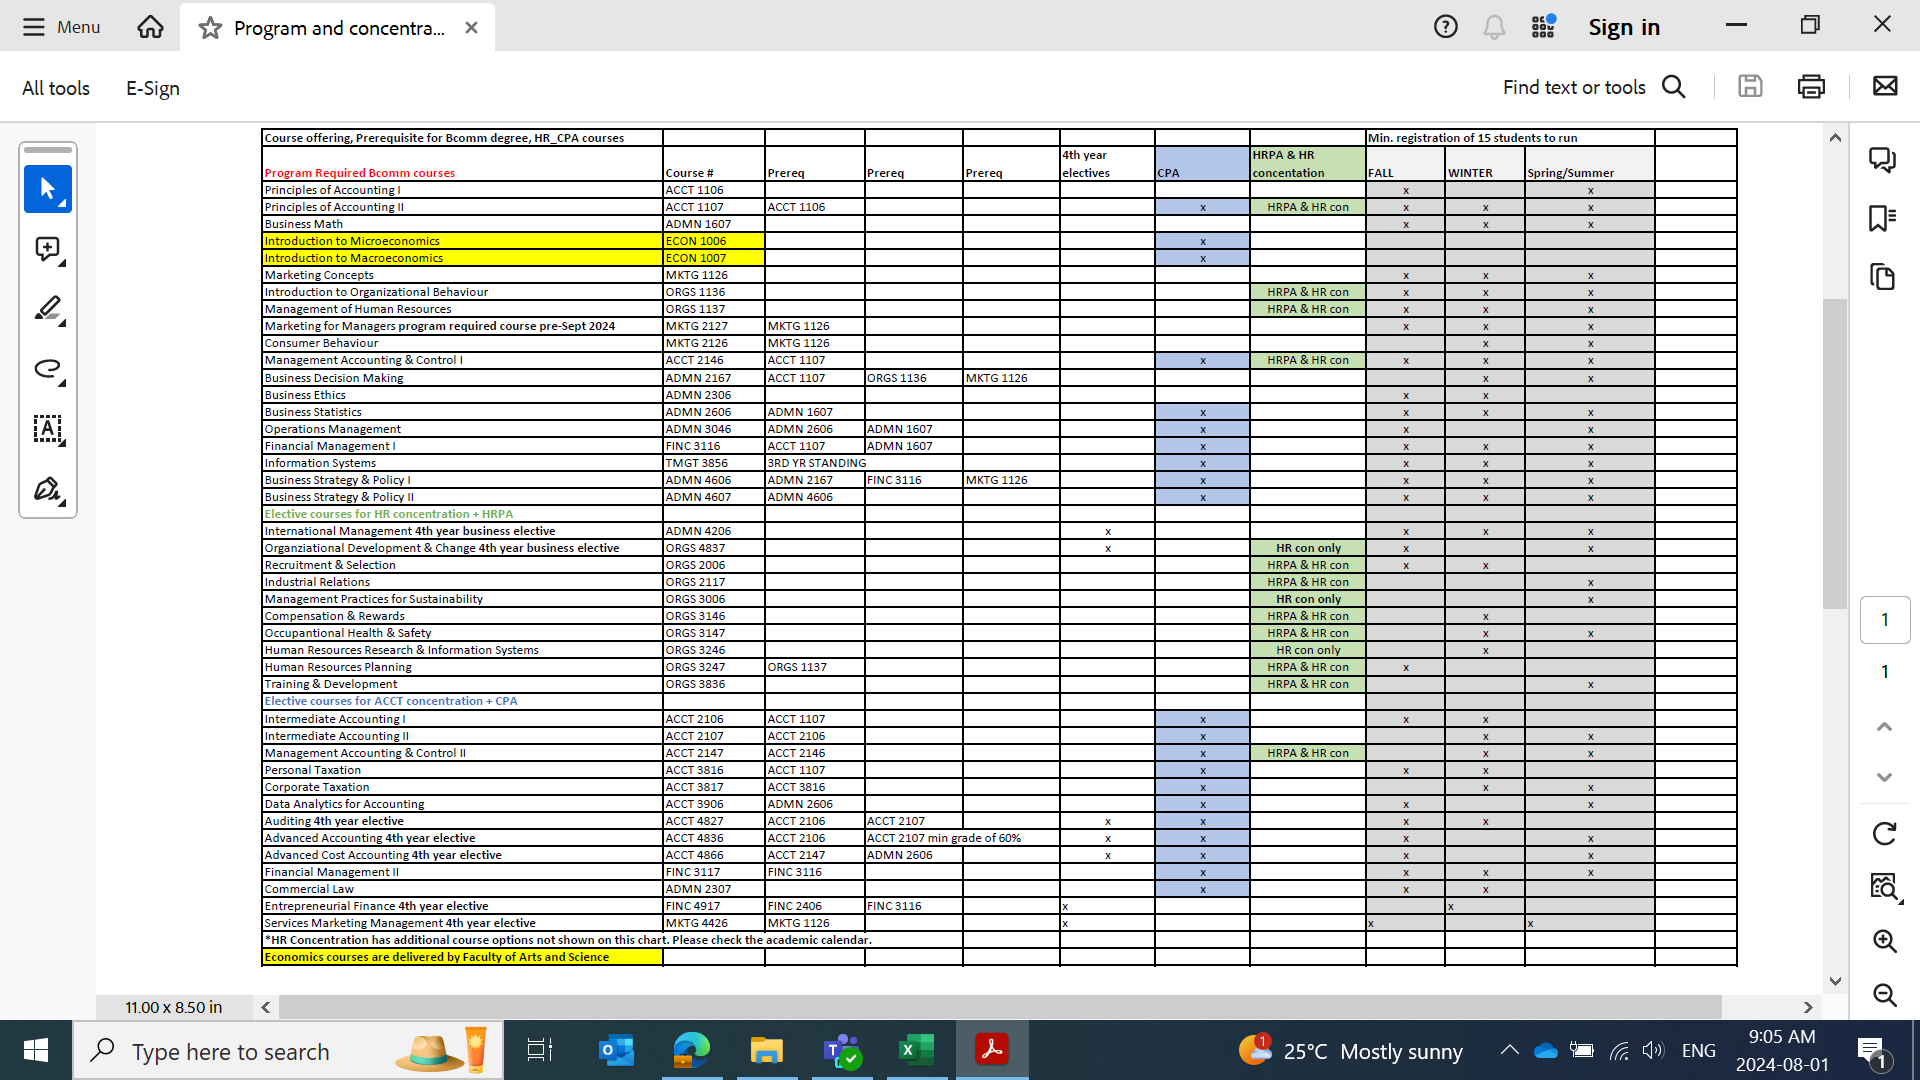Open the Action Center notifications
The width and height of the screenshot is (1920, 1080).
pyautogui.click(x=1873, y=1051)
